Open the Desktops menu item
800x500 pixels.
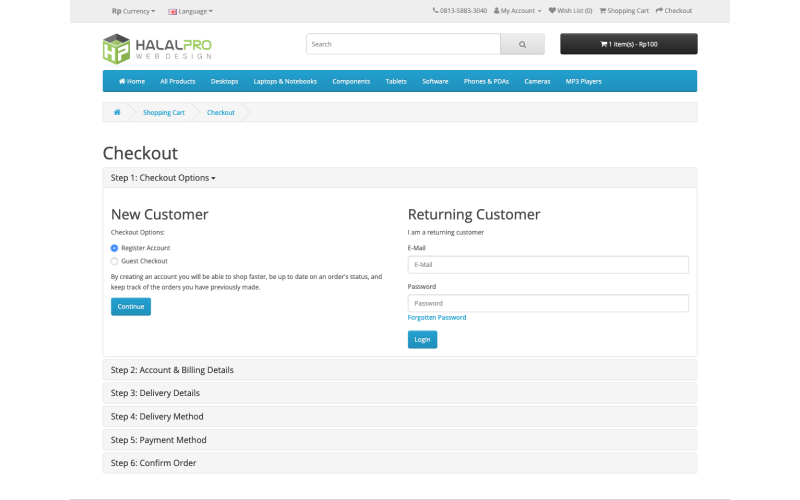[x=224, y=81]
